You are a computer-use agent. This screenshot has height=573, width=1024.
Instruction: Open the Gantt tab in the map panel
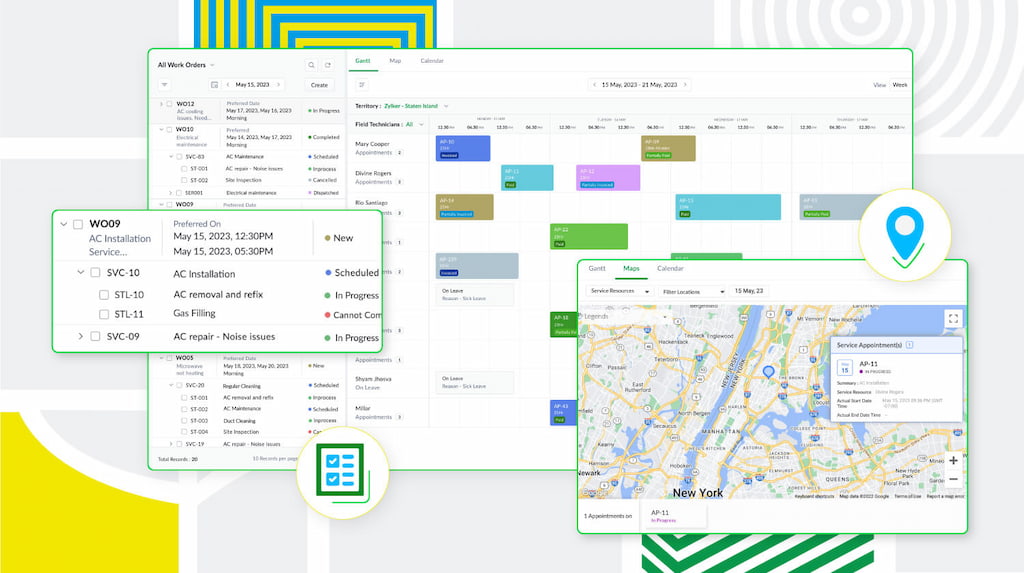click(597, 269)
